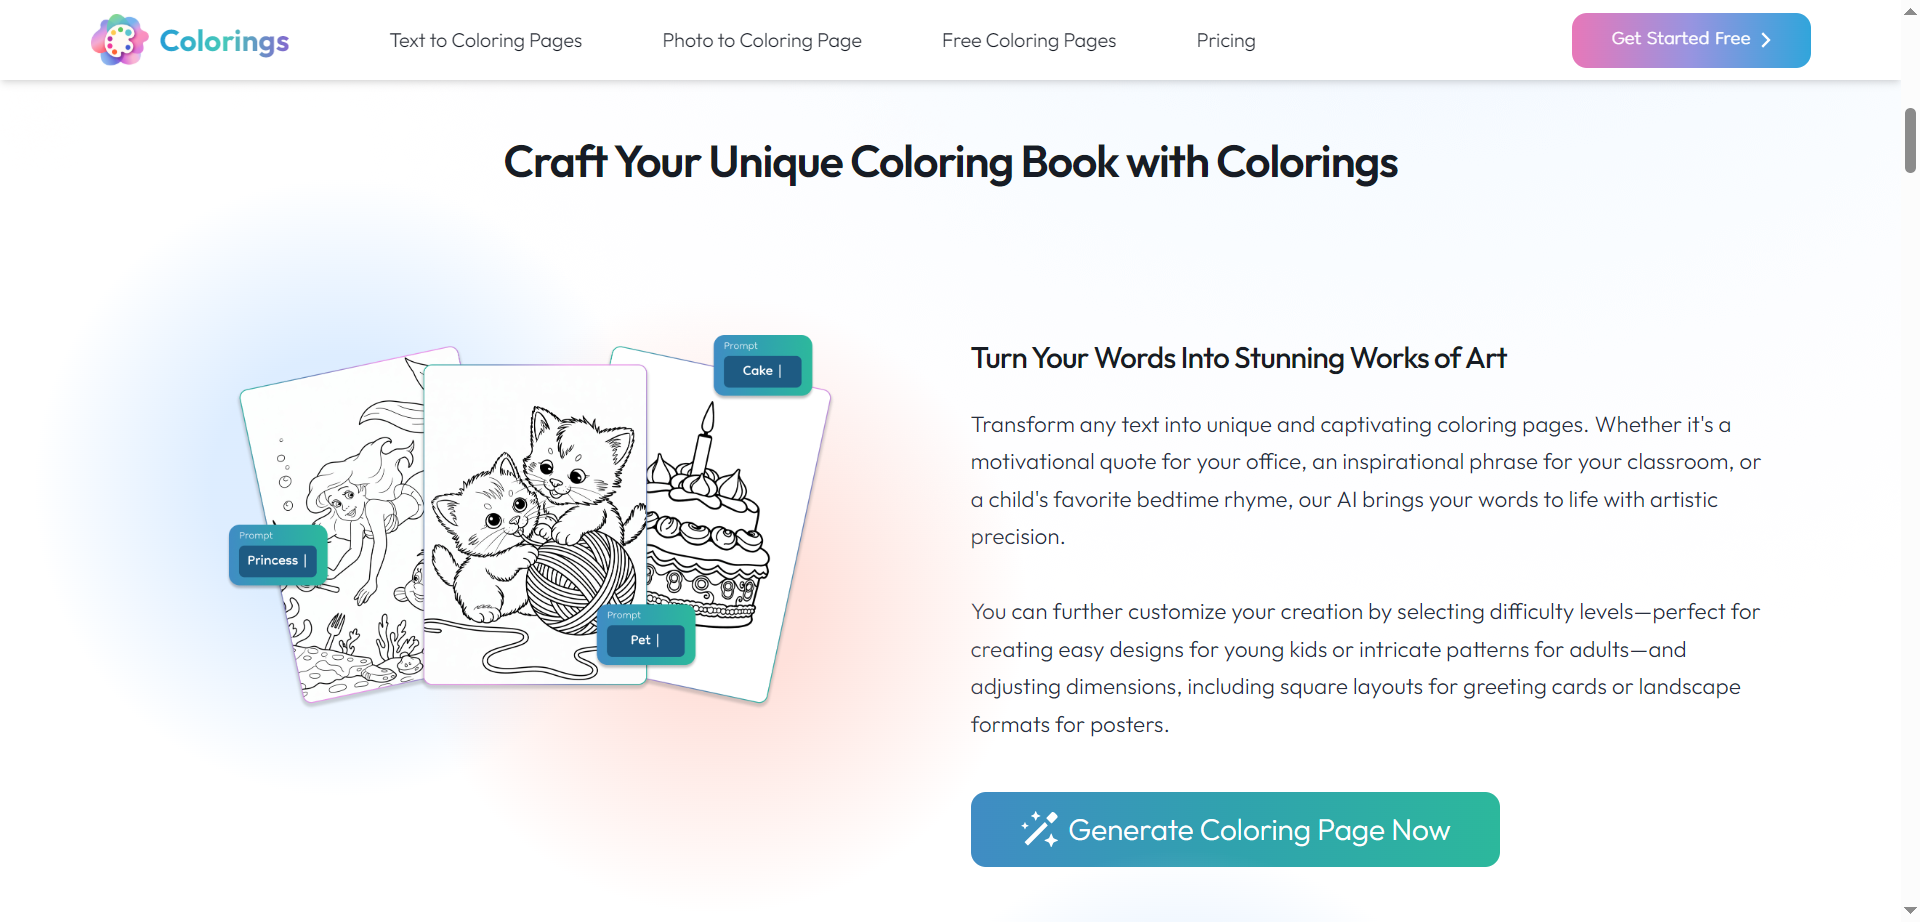Click Generate Coloring Page Now button
This screenshot has height=922, width=1920.
pos(1235,829)
